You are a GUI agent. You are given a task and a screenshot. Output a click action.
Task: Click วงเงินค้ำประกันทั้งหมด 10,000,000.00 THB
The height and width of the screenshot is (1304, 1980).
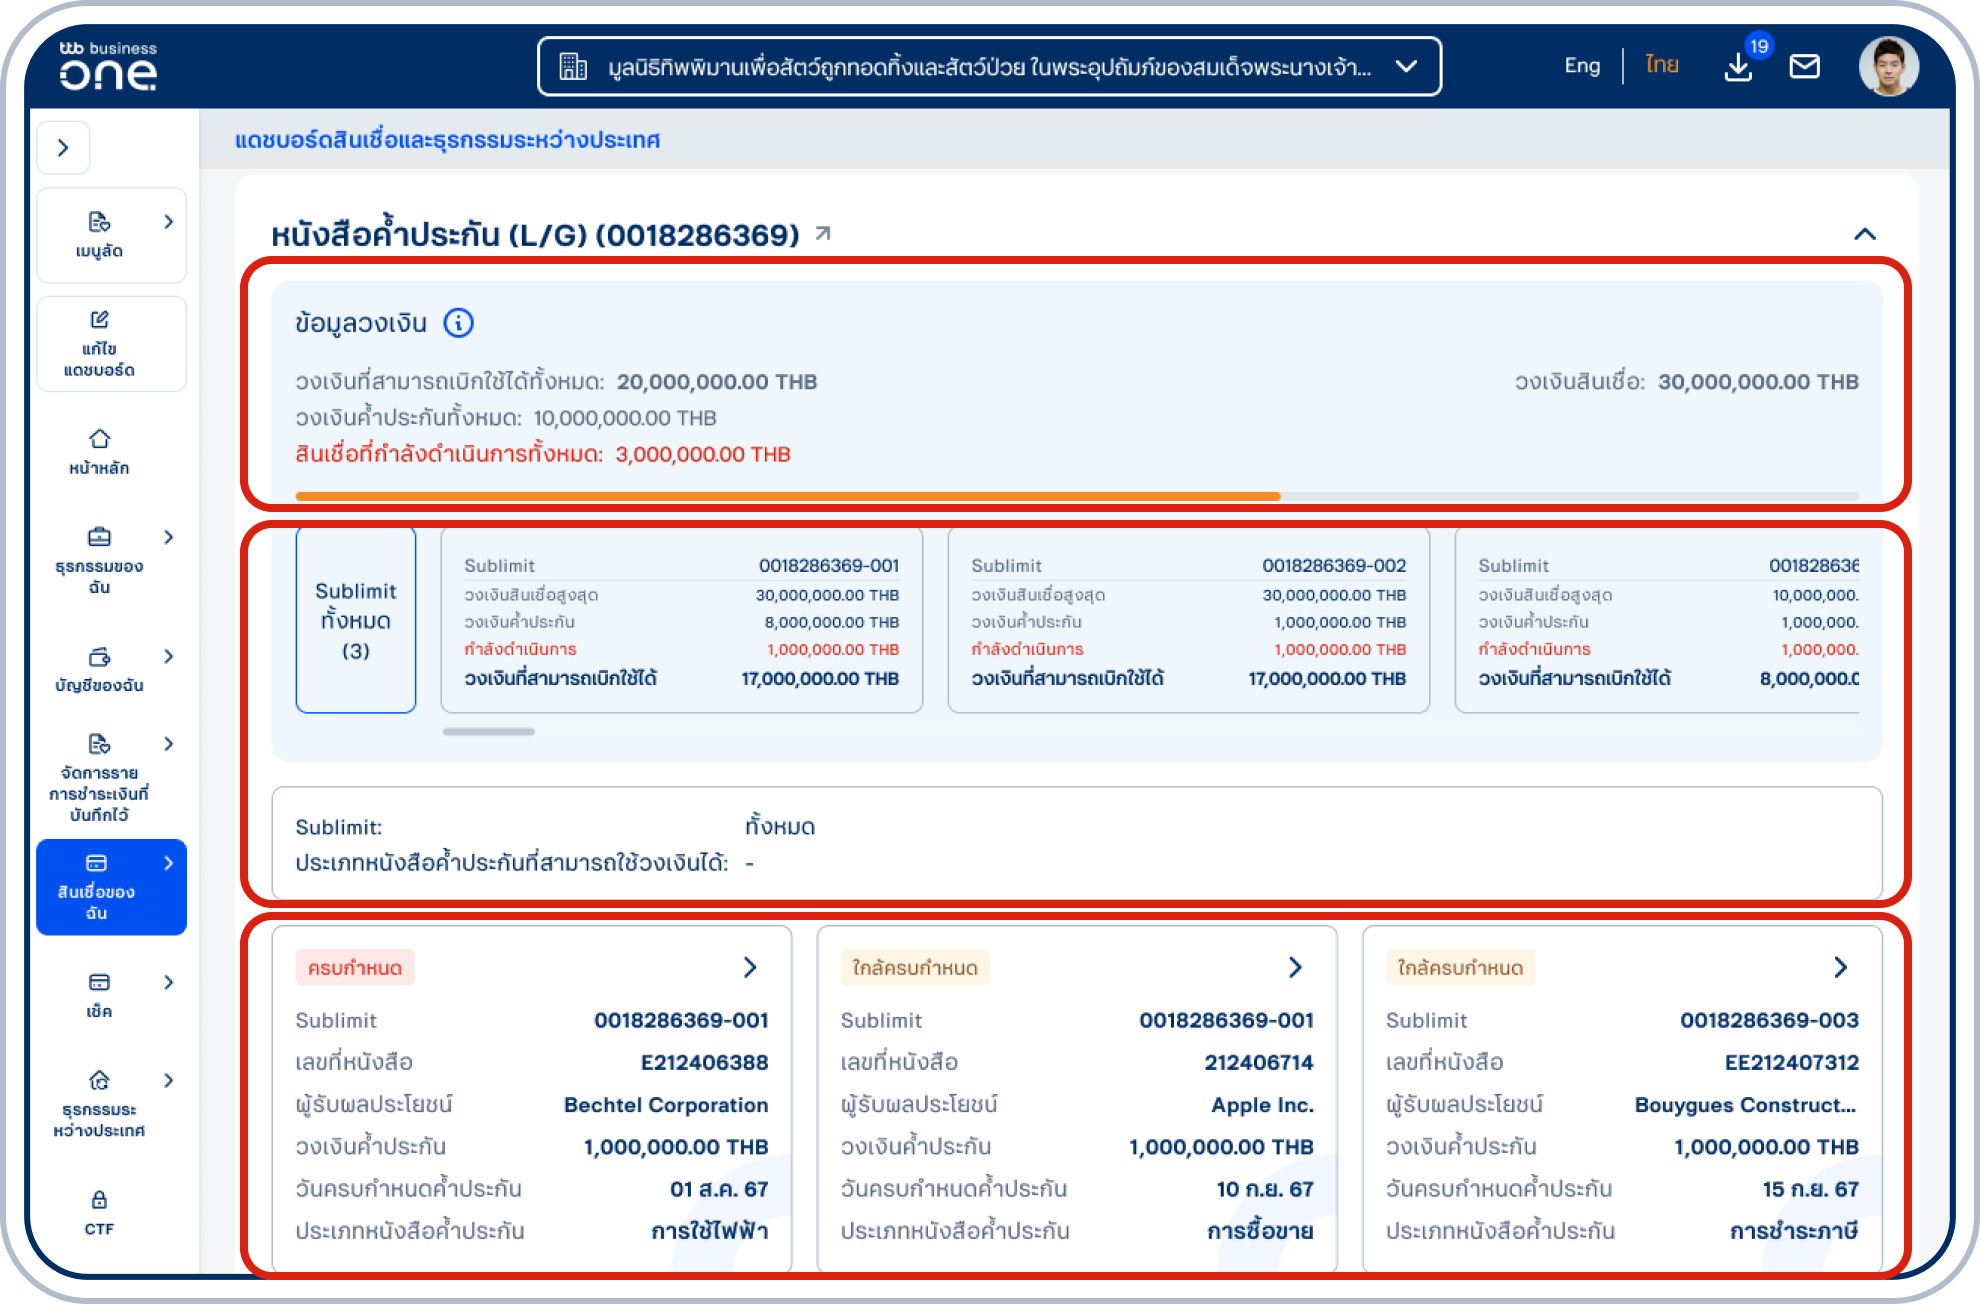(506, 418)
